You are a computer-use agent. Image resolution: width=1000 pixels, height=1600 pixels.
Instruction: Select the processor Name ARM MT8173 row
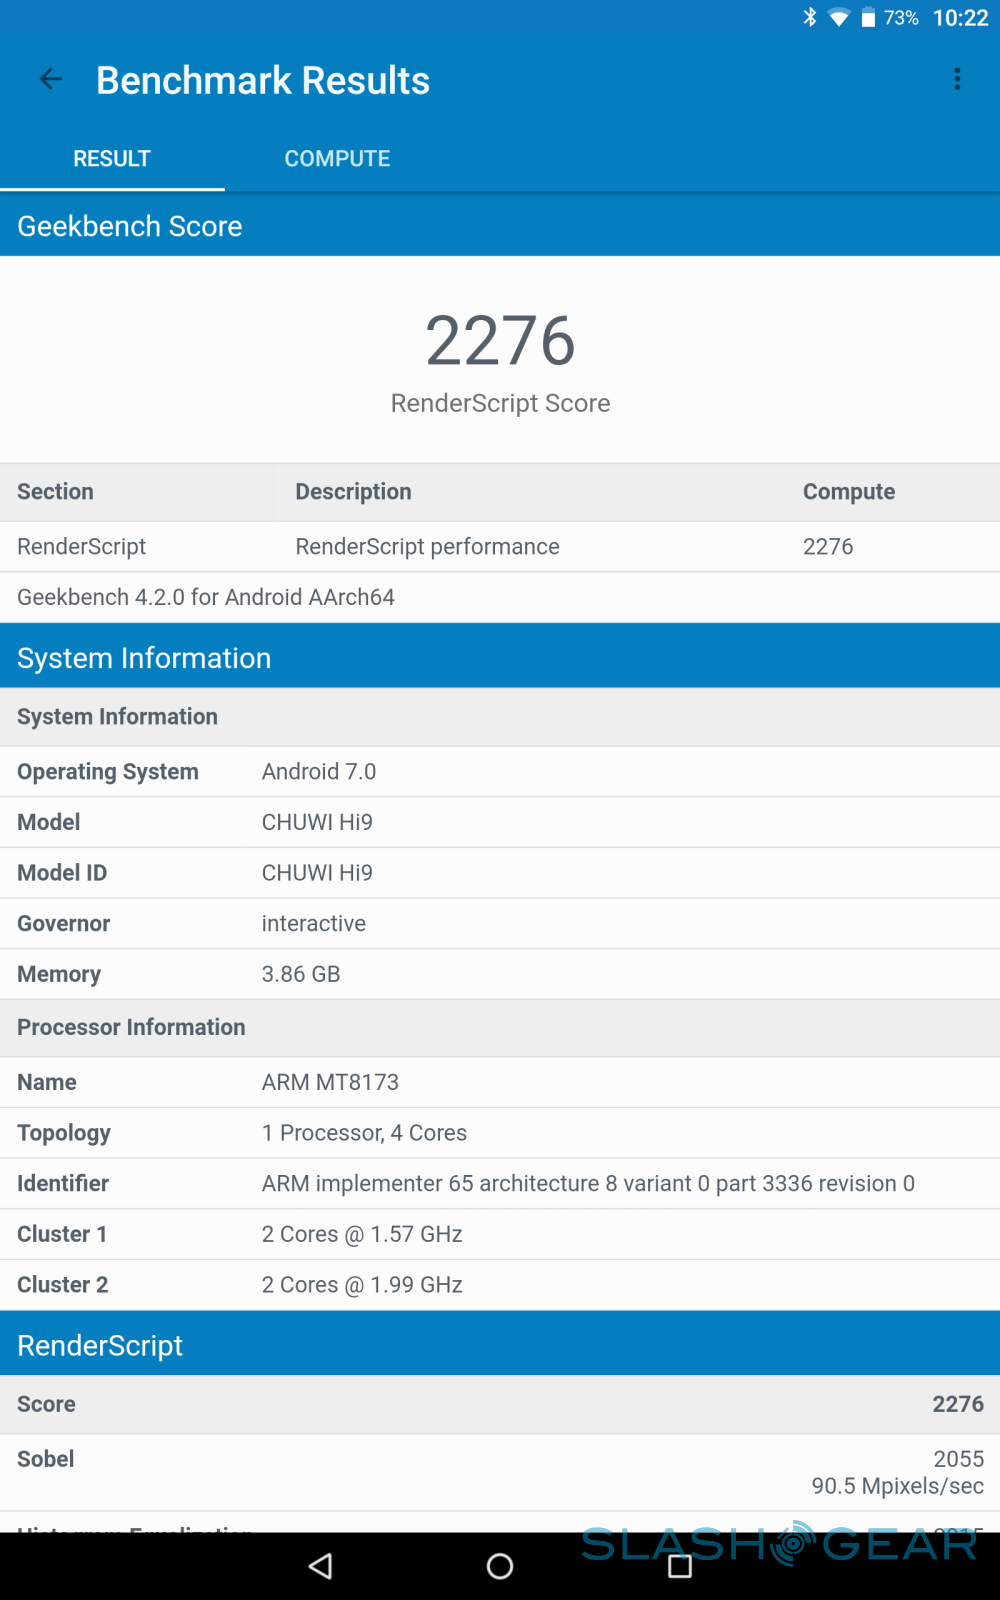coord(500,1082)
